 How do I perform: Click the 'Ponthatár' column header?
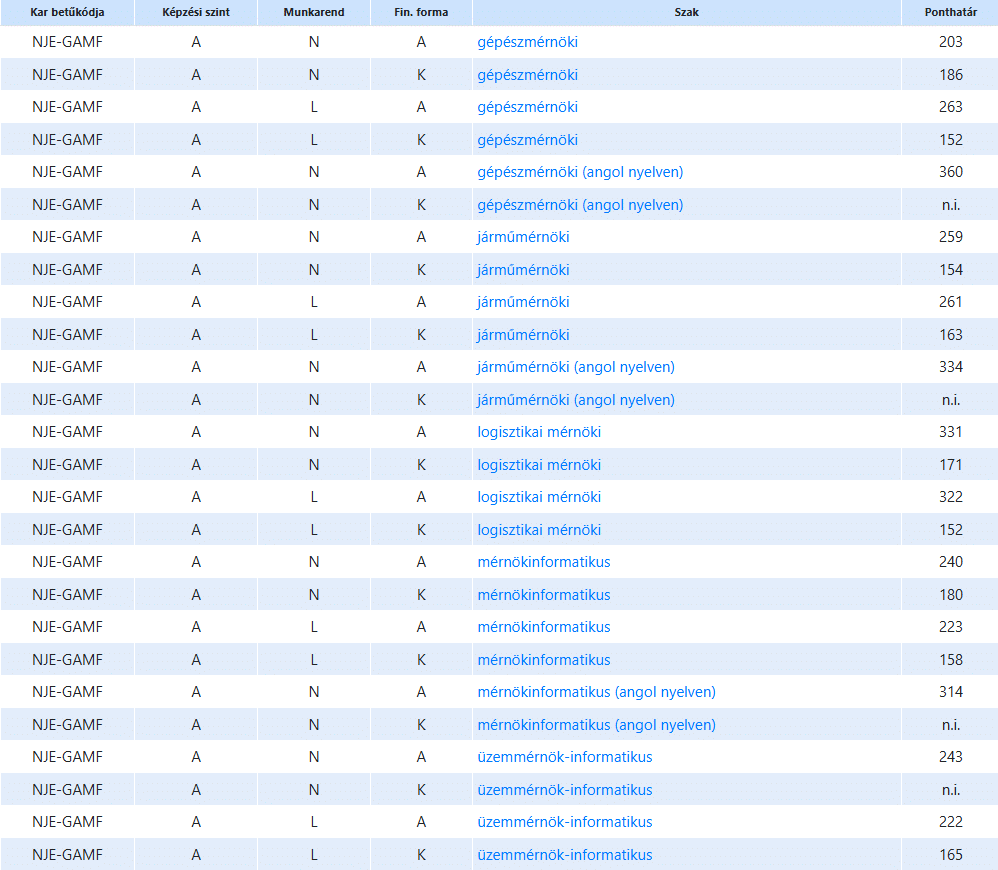950,13
